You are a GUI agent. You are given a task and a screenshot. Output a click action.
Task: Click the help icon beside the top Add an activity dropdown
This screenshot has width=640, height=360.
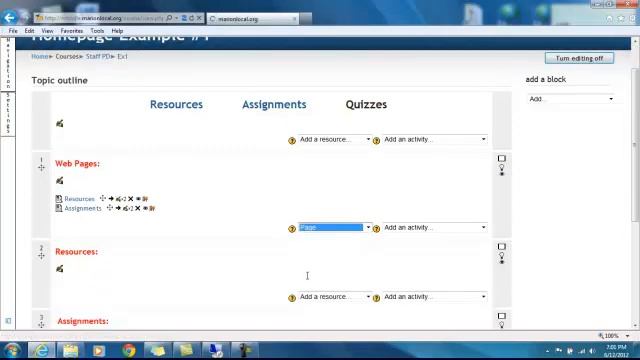point(376,141)
